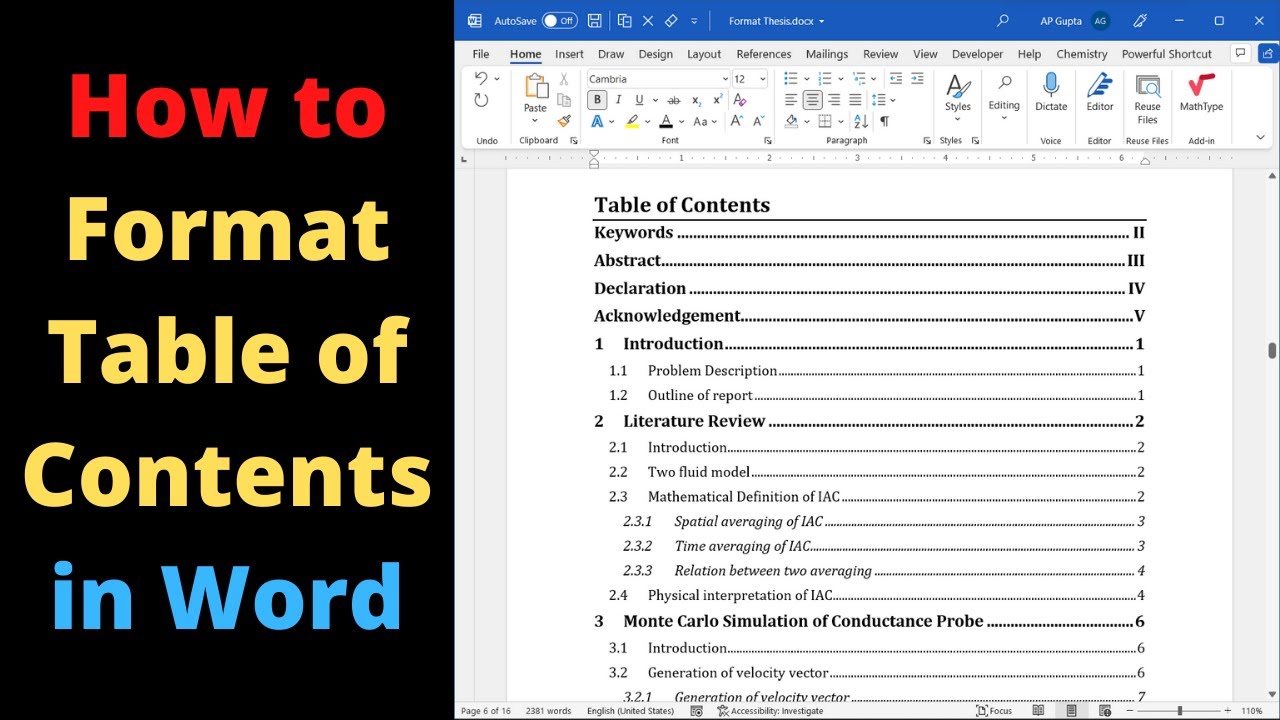Show paragraph marks with the pilcrow icon

(884, 121)
